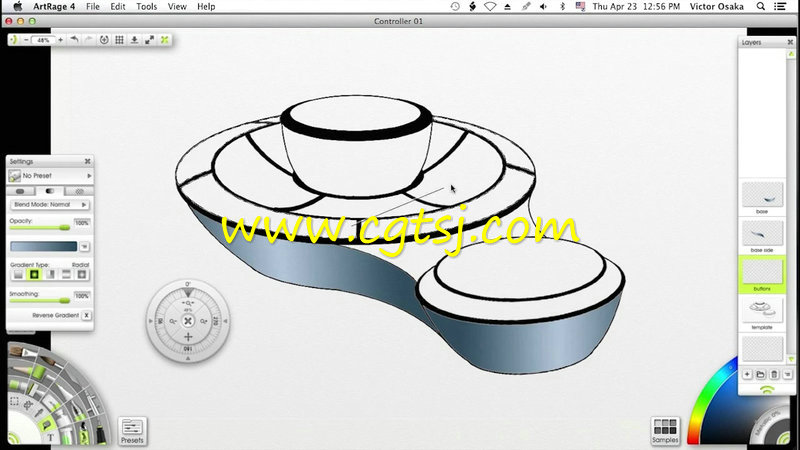Image resolution: width=800 pixels, height=450 pixels.
Task: Switch to the gradient fill mode tab
Action: [49, 191]
